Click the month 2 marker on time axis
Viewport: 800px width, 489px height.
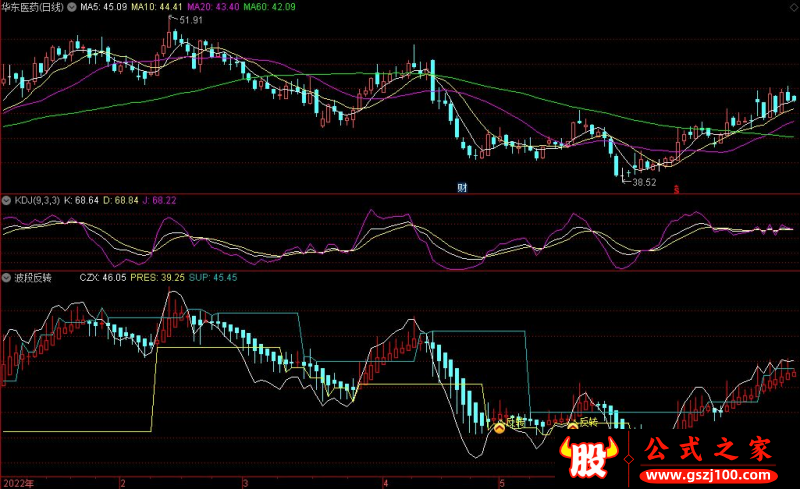click(x=123, y=483)
